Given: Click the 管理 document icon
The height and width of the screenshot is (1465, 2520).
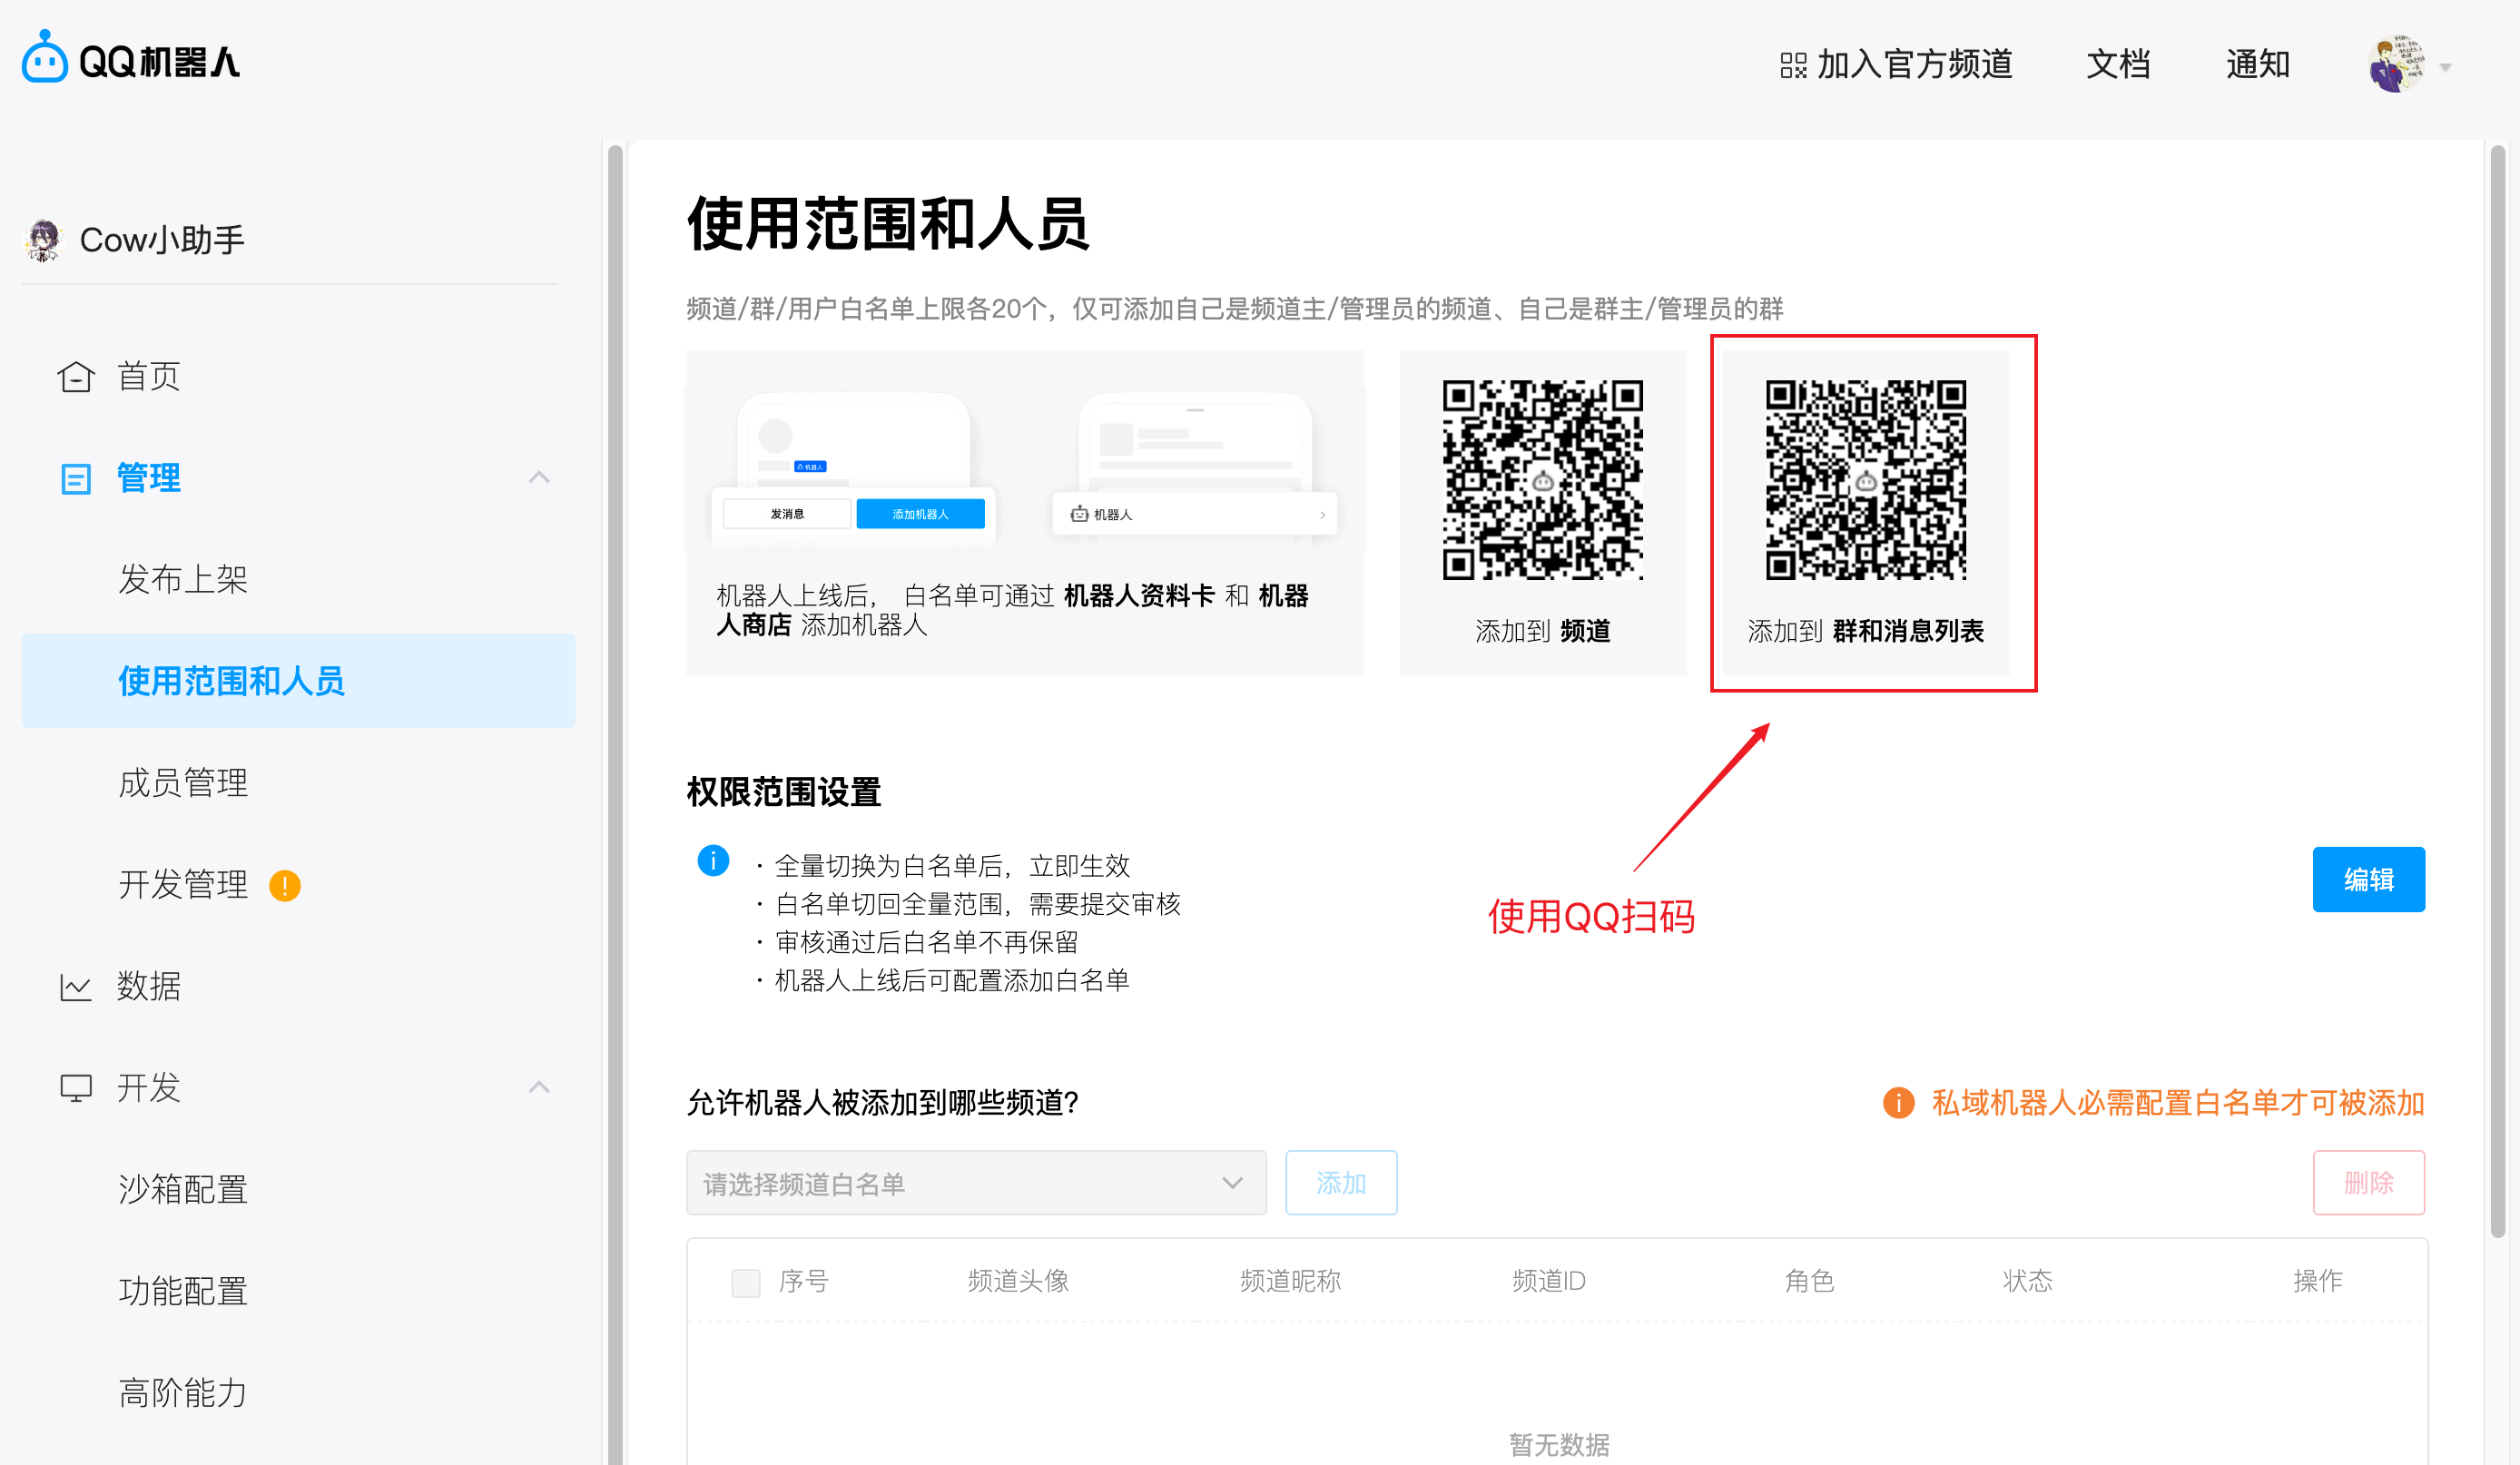Looking at the screenshot, I should pos(76,478).
